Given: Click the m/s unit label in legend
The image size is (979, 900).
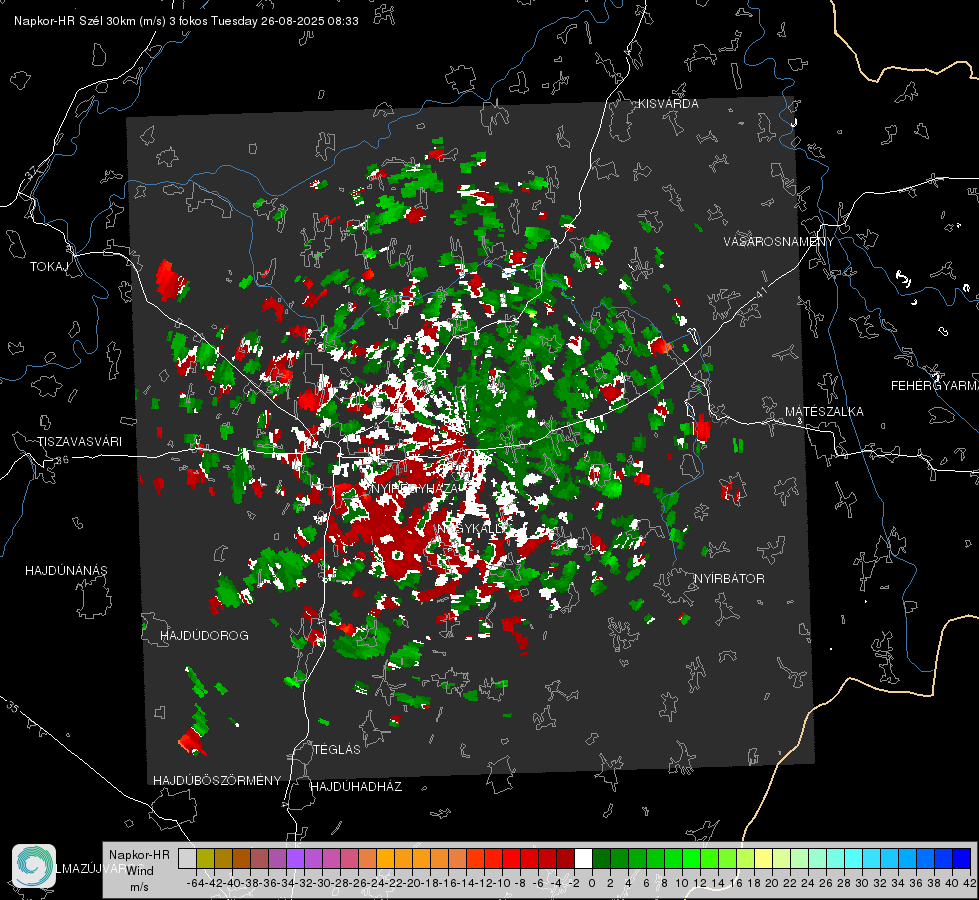Looking at the screenshot, I should tap(139, 887).
